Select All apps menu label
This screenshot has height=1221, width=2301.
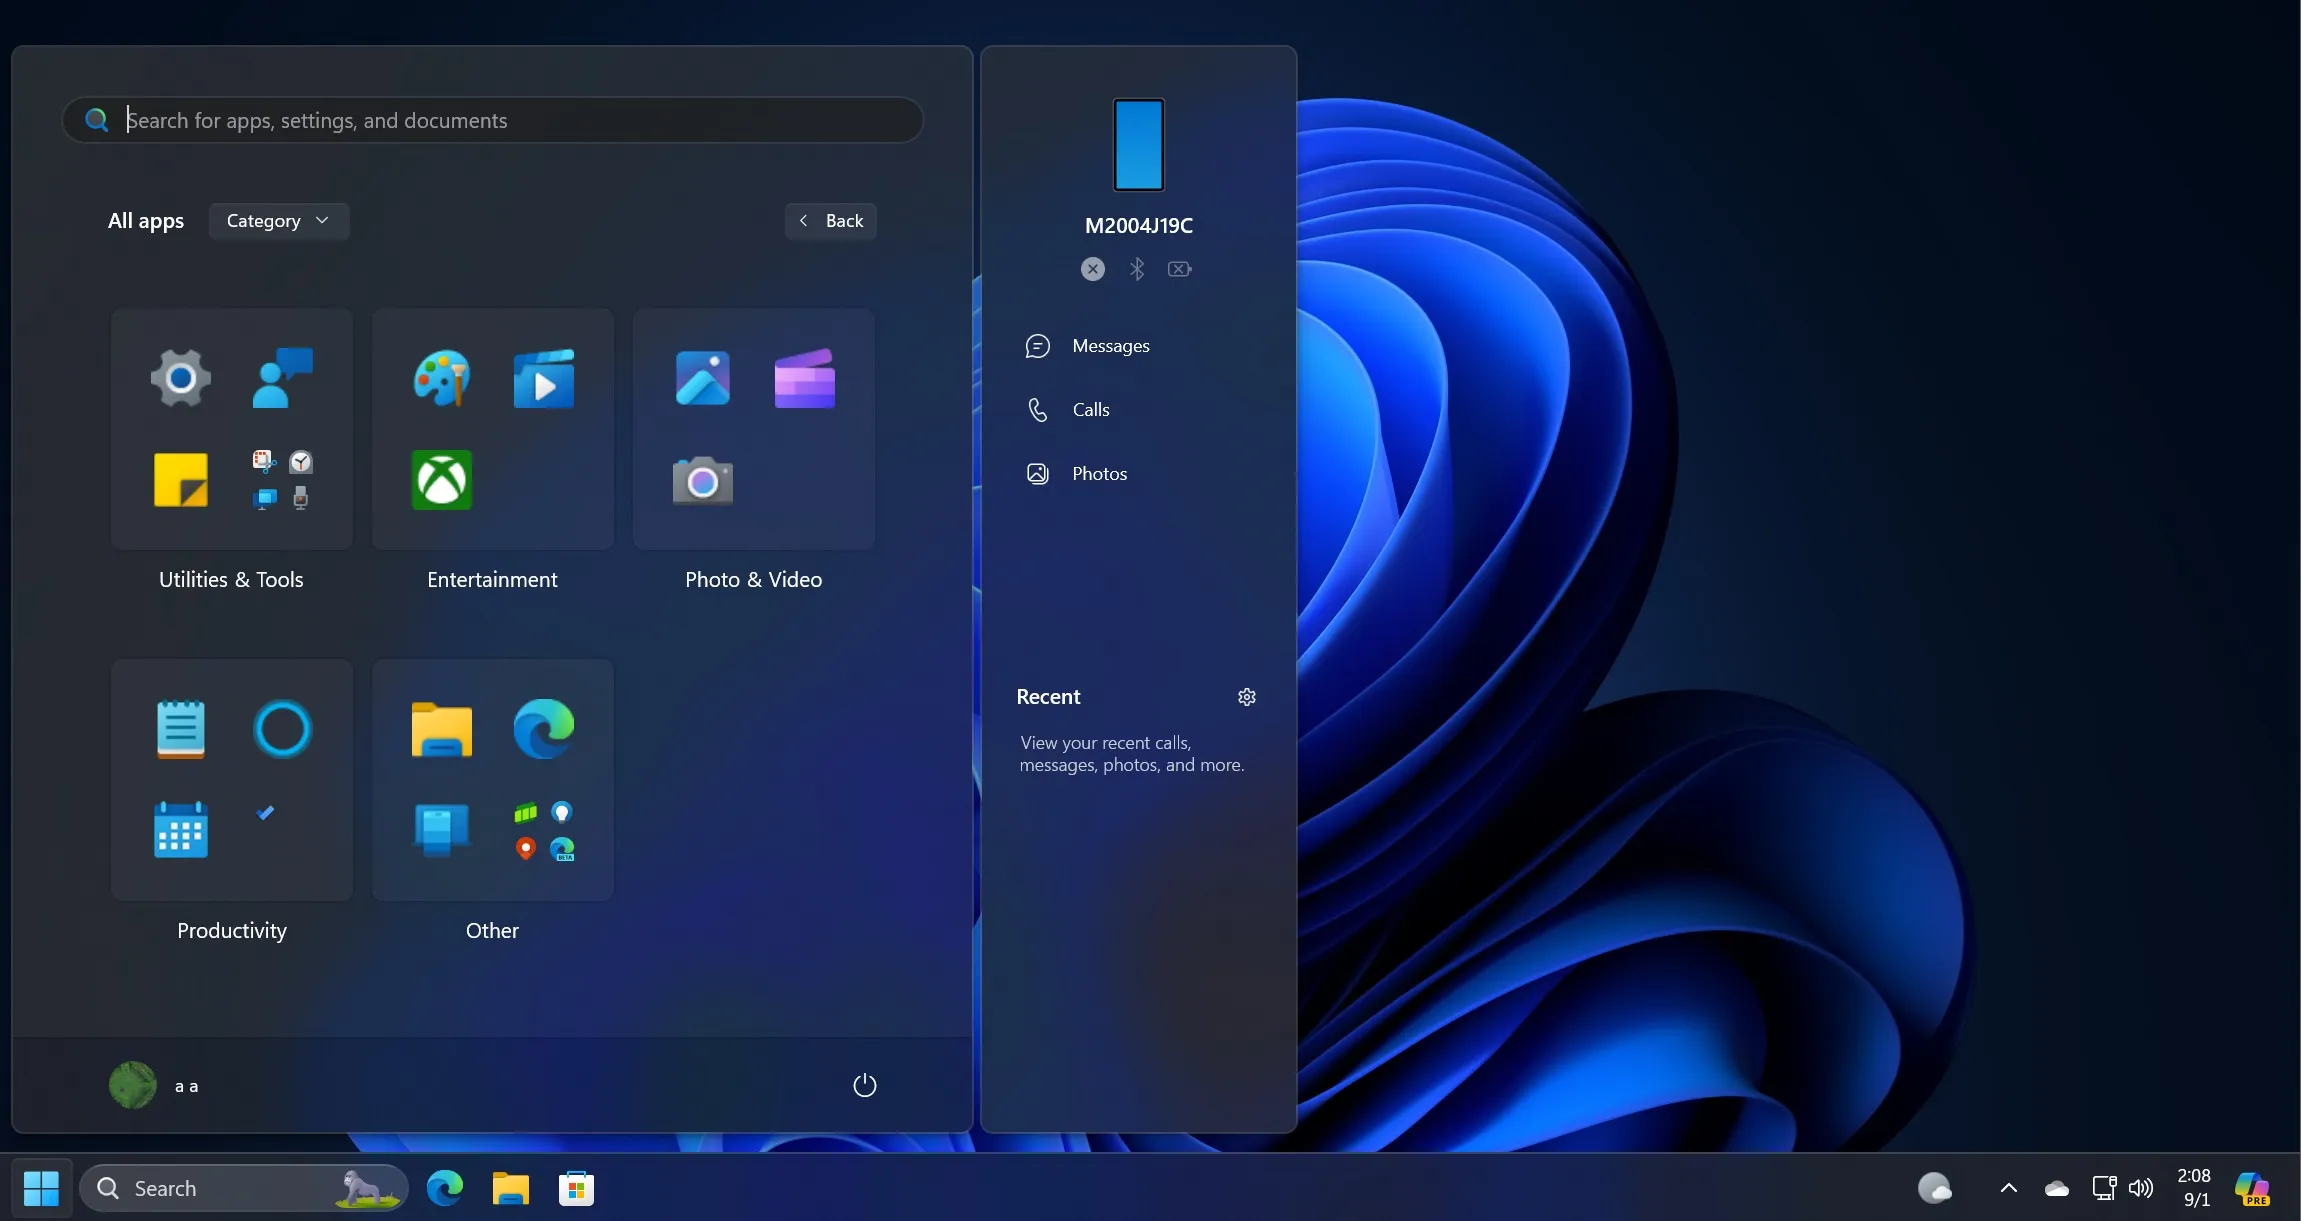(x=145, y=219)
